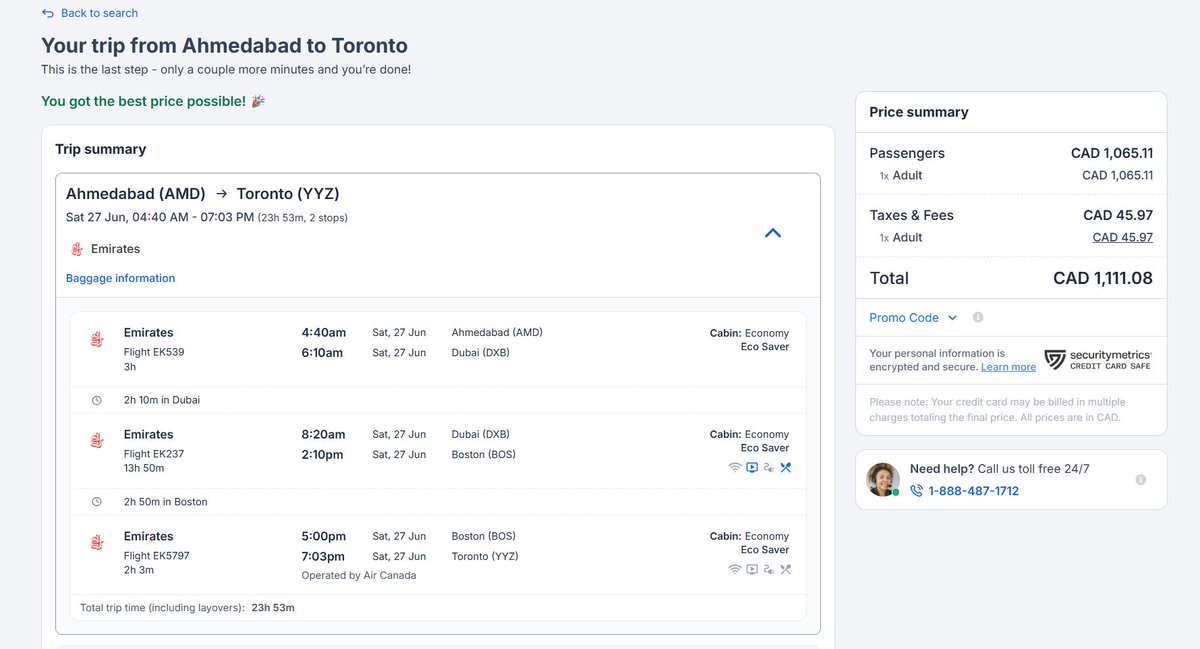Click the 'Operated by Air Canada' note
This screenshot has width=1200, height=649.
coord(359,575)
